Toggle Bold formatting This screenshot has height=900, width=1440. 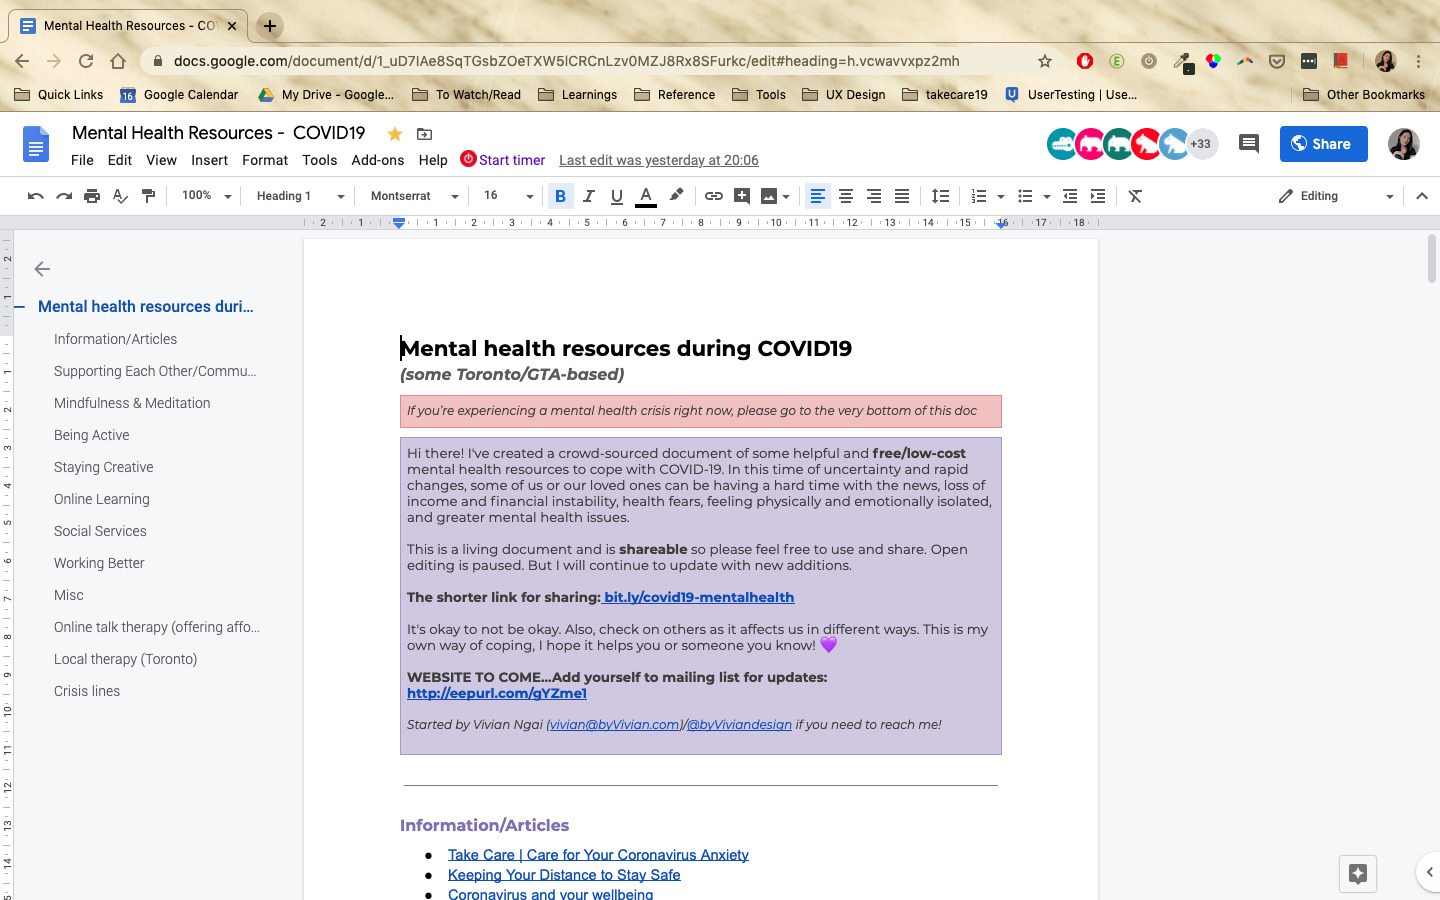coord(560,196)
